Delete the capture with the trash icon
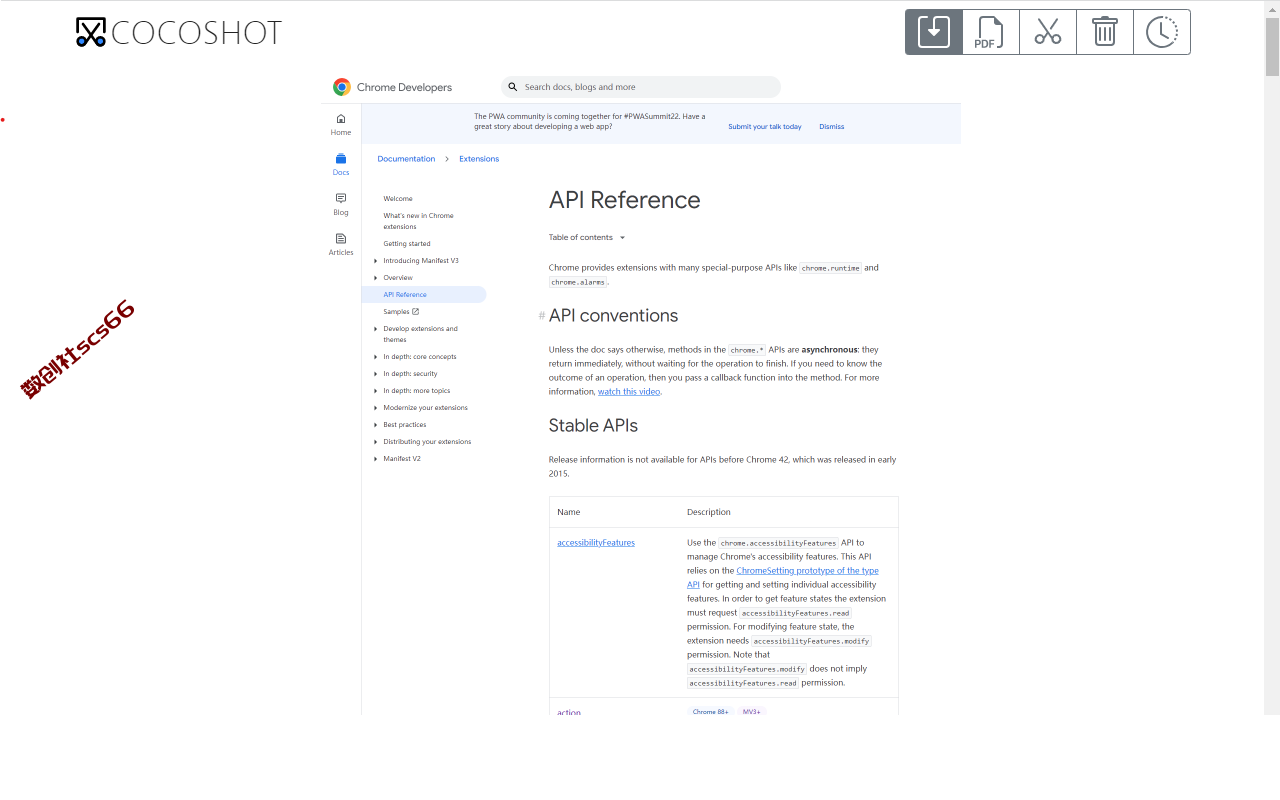 pyautogui.click(x=1105, y=32)
